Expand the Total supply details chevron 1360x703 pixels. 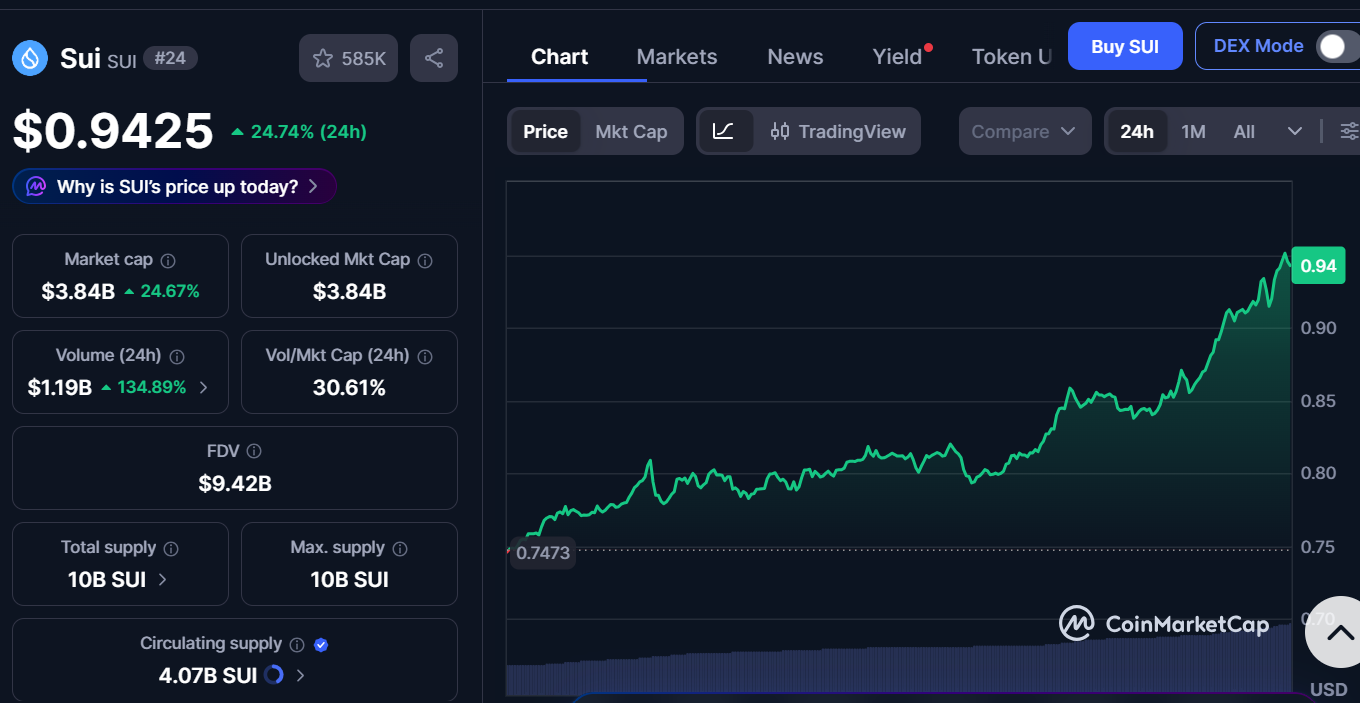(x=163, y=579)
